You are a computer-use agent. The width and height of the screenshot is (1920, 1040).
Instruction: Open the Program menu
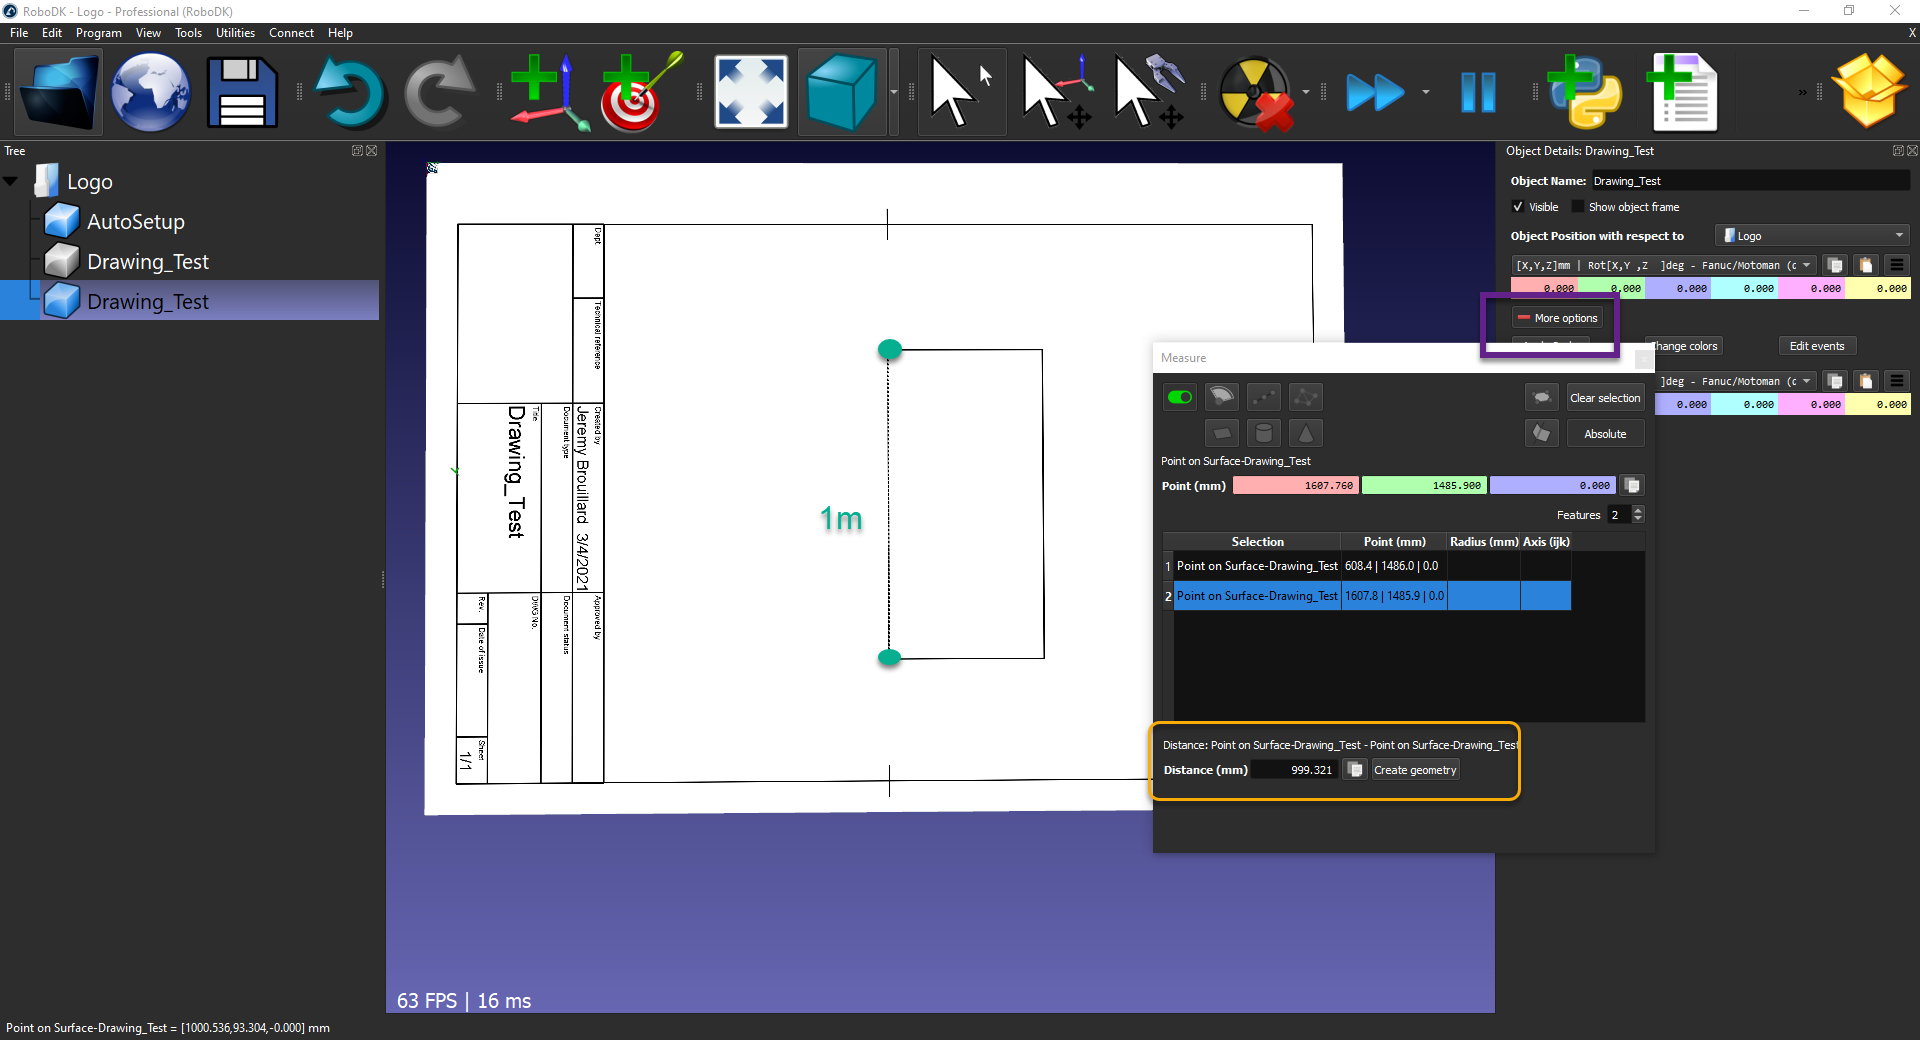point(98,33)
